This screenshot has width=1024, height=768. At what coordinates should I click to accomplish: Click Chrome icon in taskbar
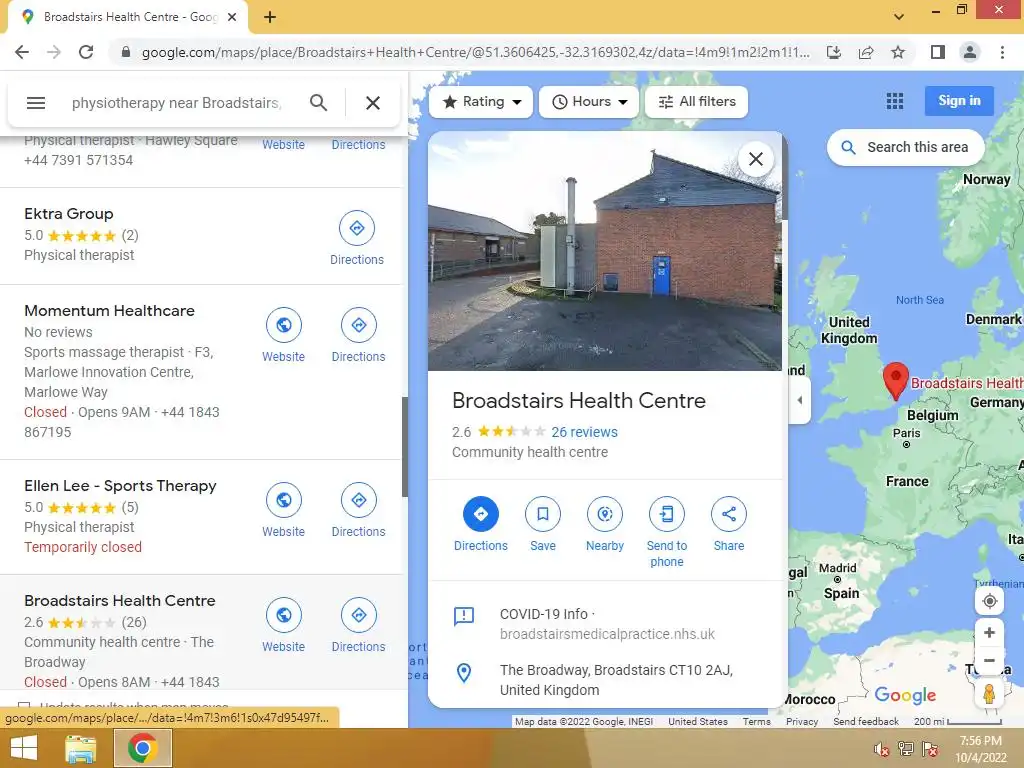[x=142, y=748]
